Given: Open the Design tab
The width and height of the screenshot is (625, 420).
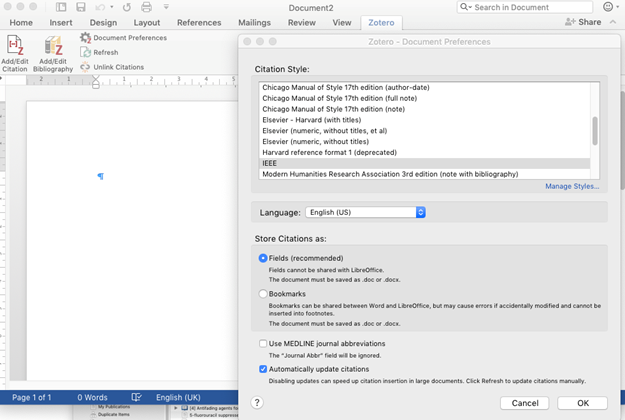Looking at the screenshot, I should (103, 23).
